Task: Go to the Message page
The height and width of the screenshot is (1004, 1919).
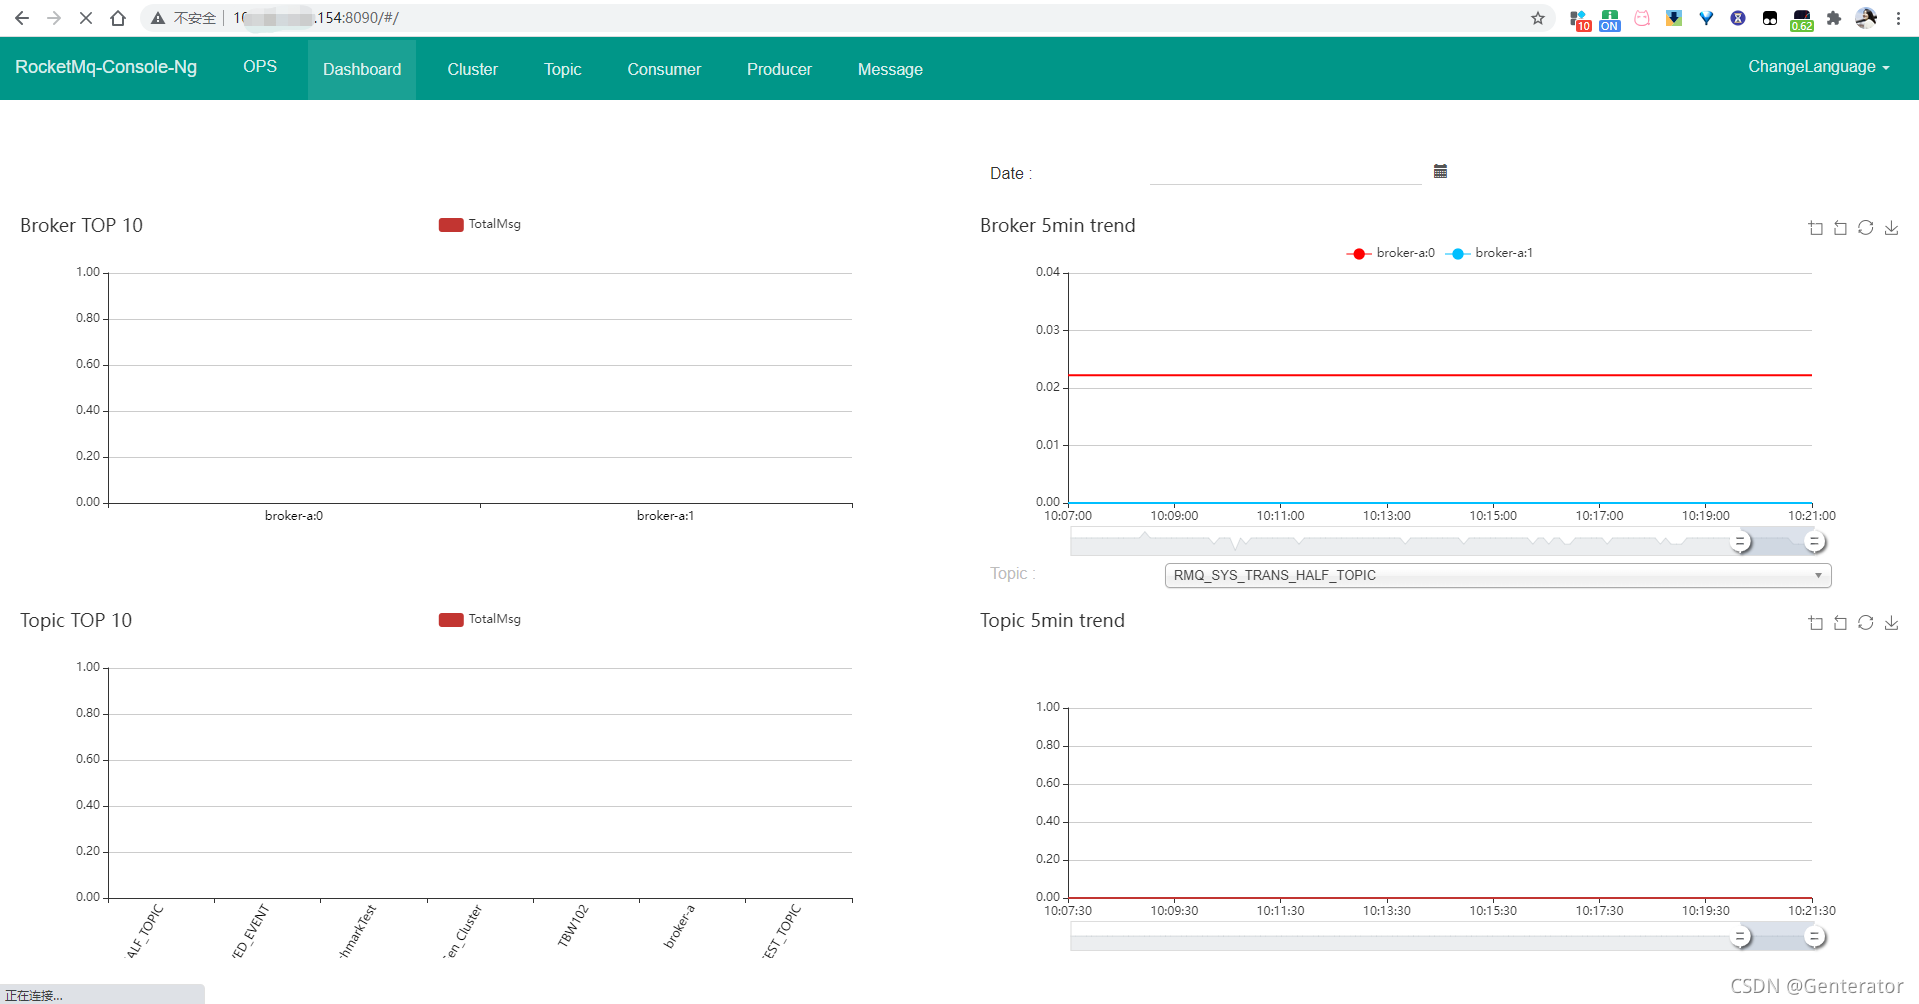Action: coord(890,69)
